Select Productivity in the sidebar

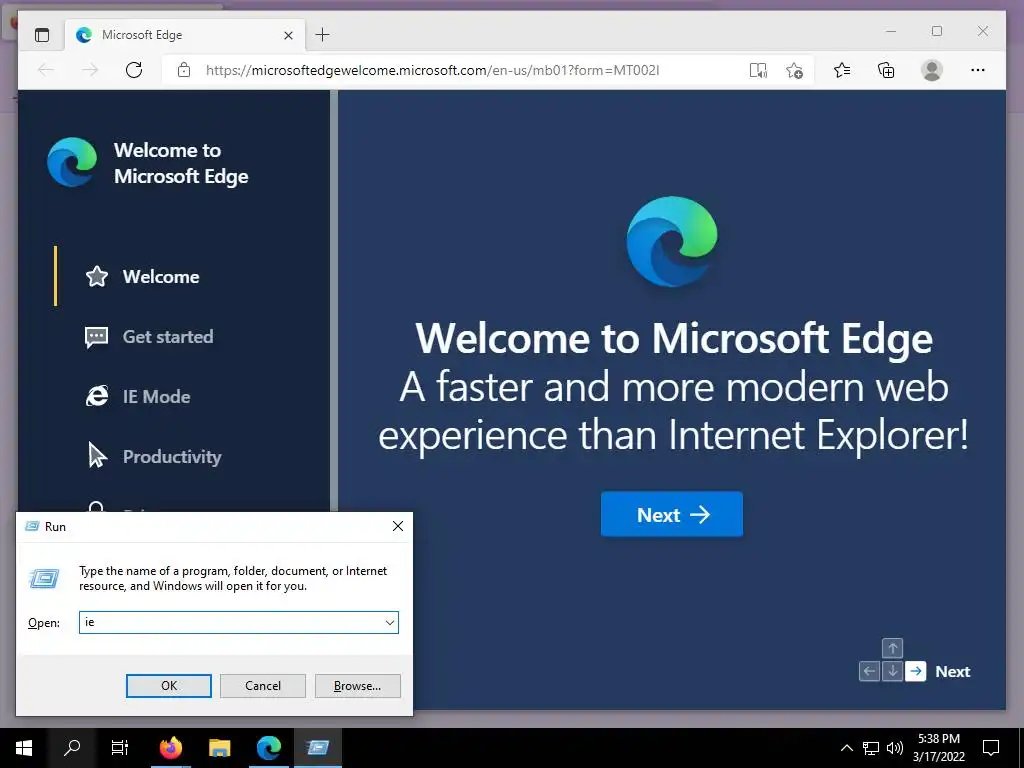point(172,456)
